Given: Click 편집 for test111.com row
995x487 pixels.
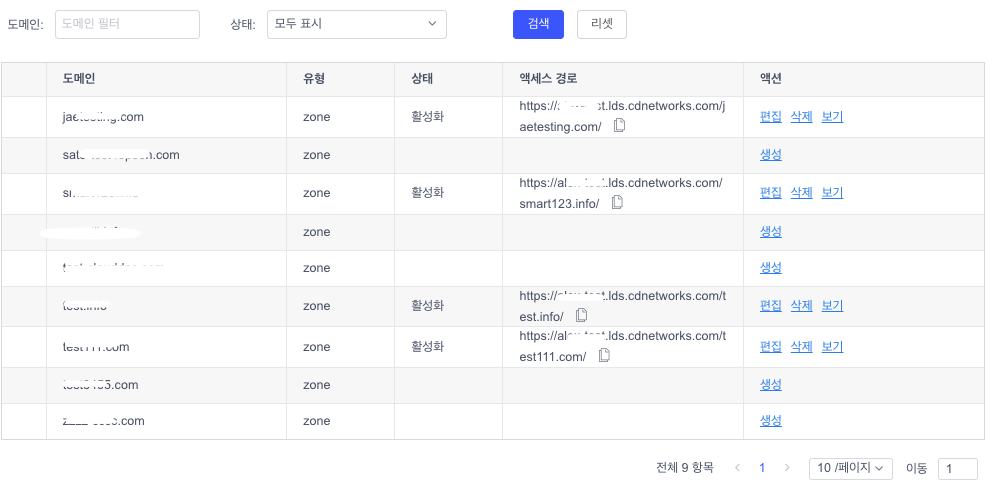Looking at the screenshot, I should pyautogui.click(x=771, y=347).
